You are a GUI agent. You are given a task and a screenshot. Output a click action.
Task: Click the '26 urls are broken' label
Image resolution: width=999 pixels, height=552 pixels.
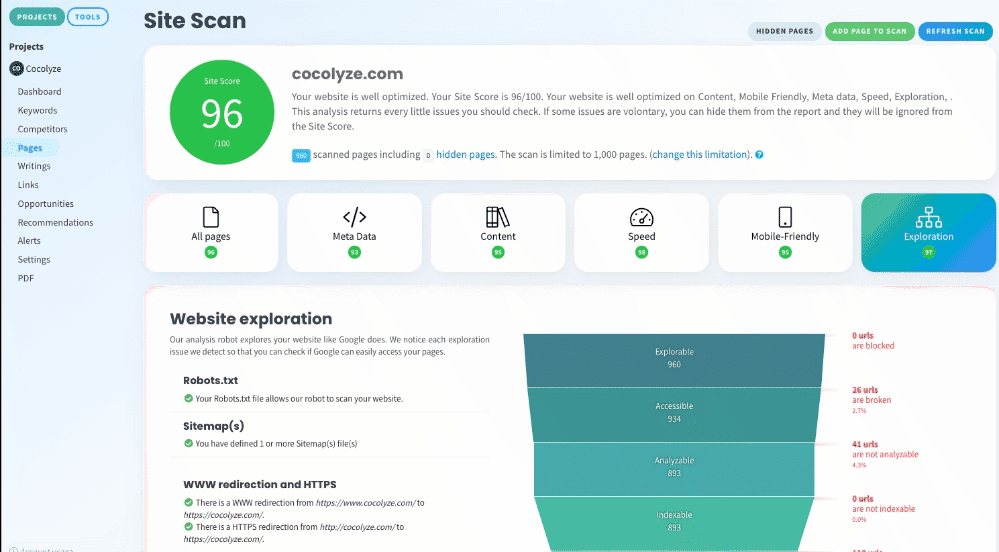pyautogui.click(x=872, y=395)
